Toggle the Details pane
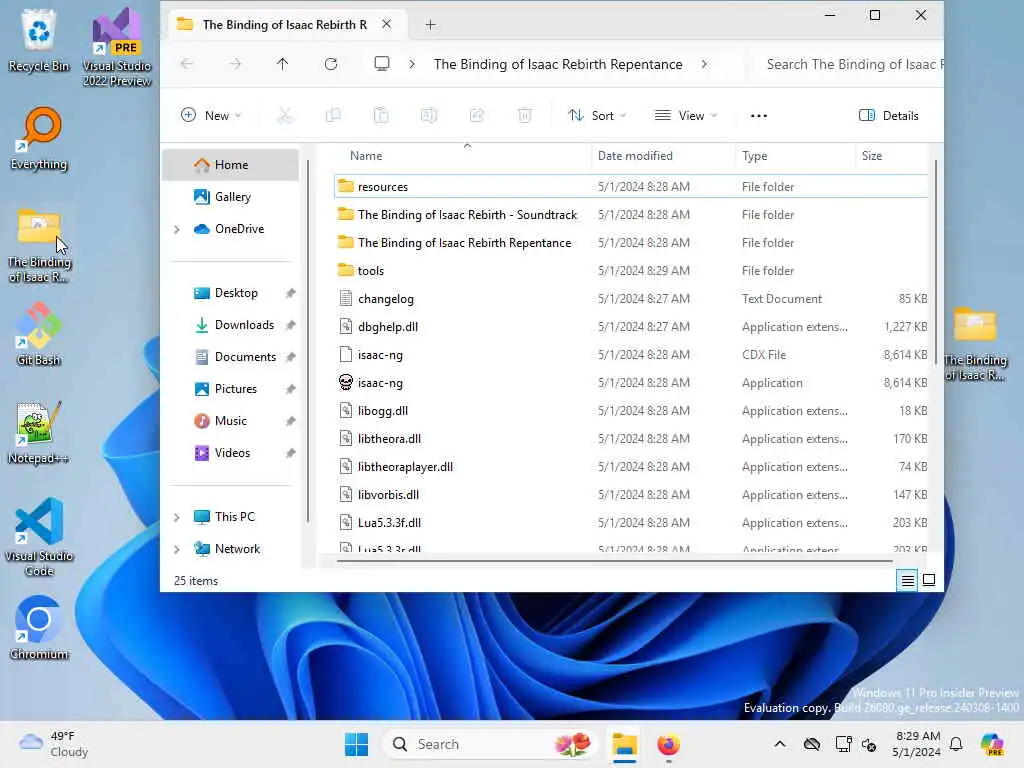 tap(888, 116)
